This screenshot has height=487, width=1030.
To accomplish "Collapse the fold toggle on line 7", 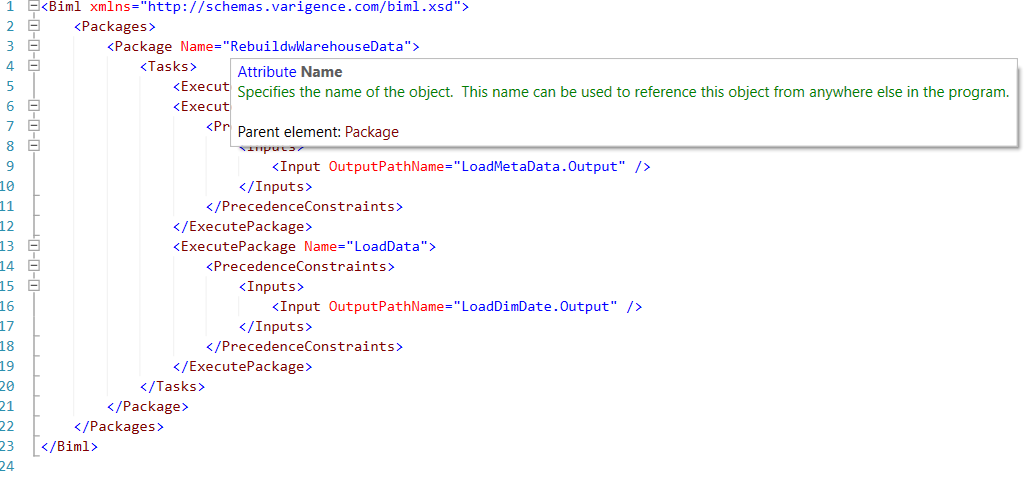I will point(34,126).
